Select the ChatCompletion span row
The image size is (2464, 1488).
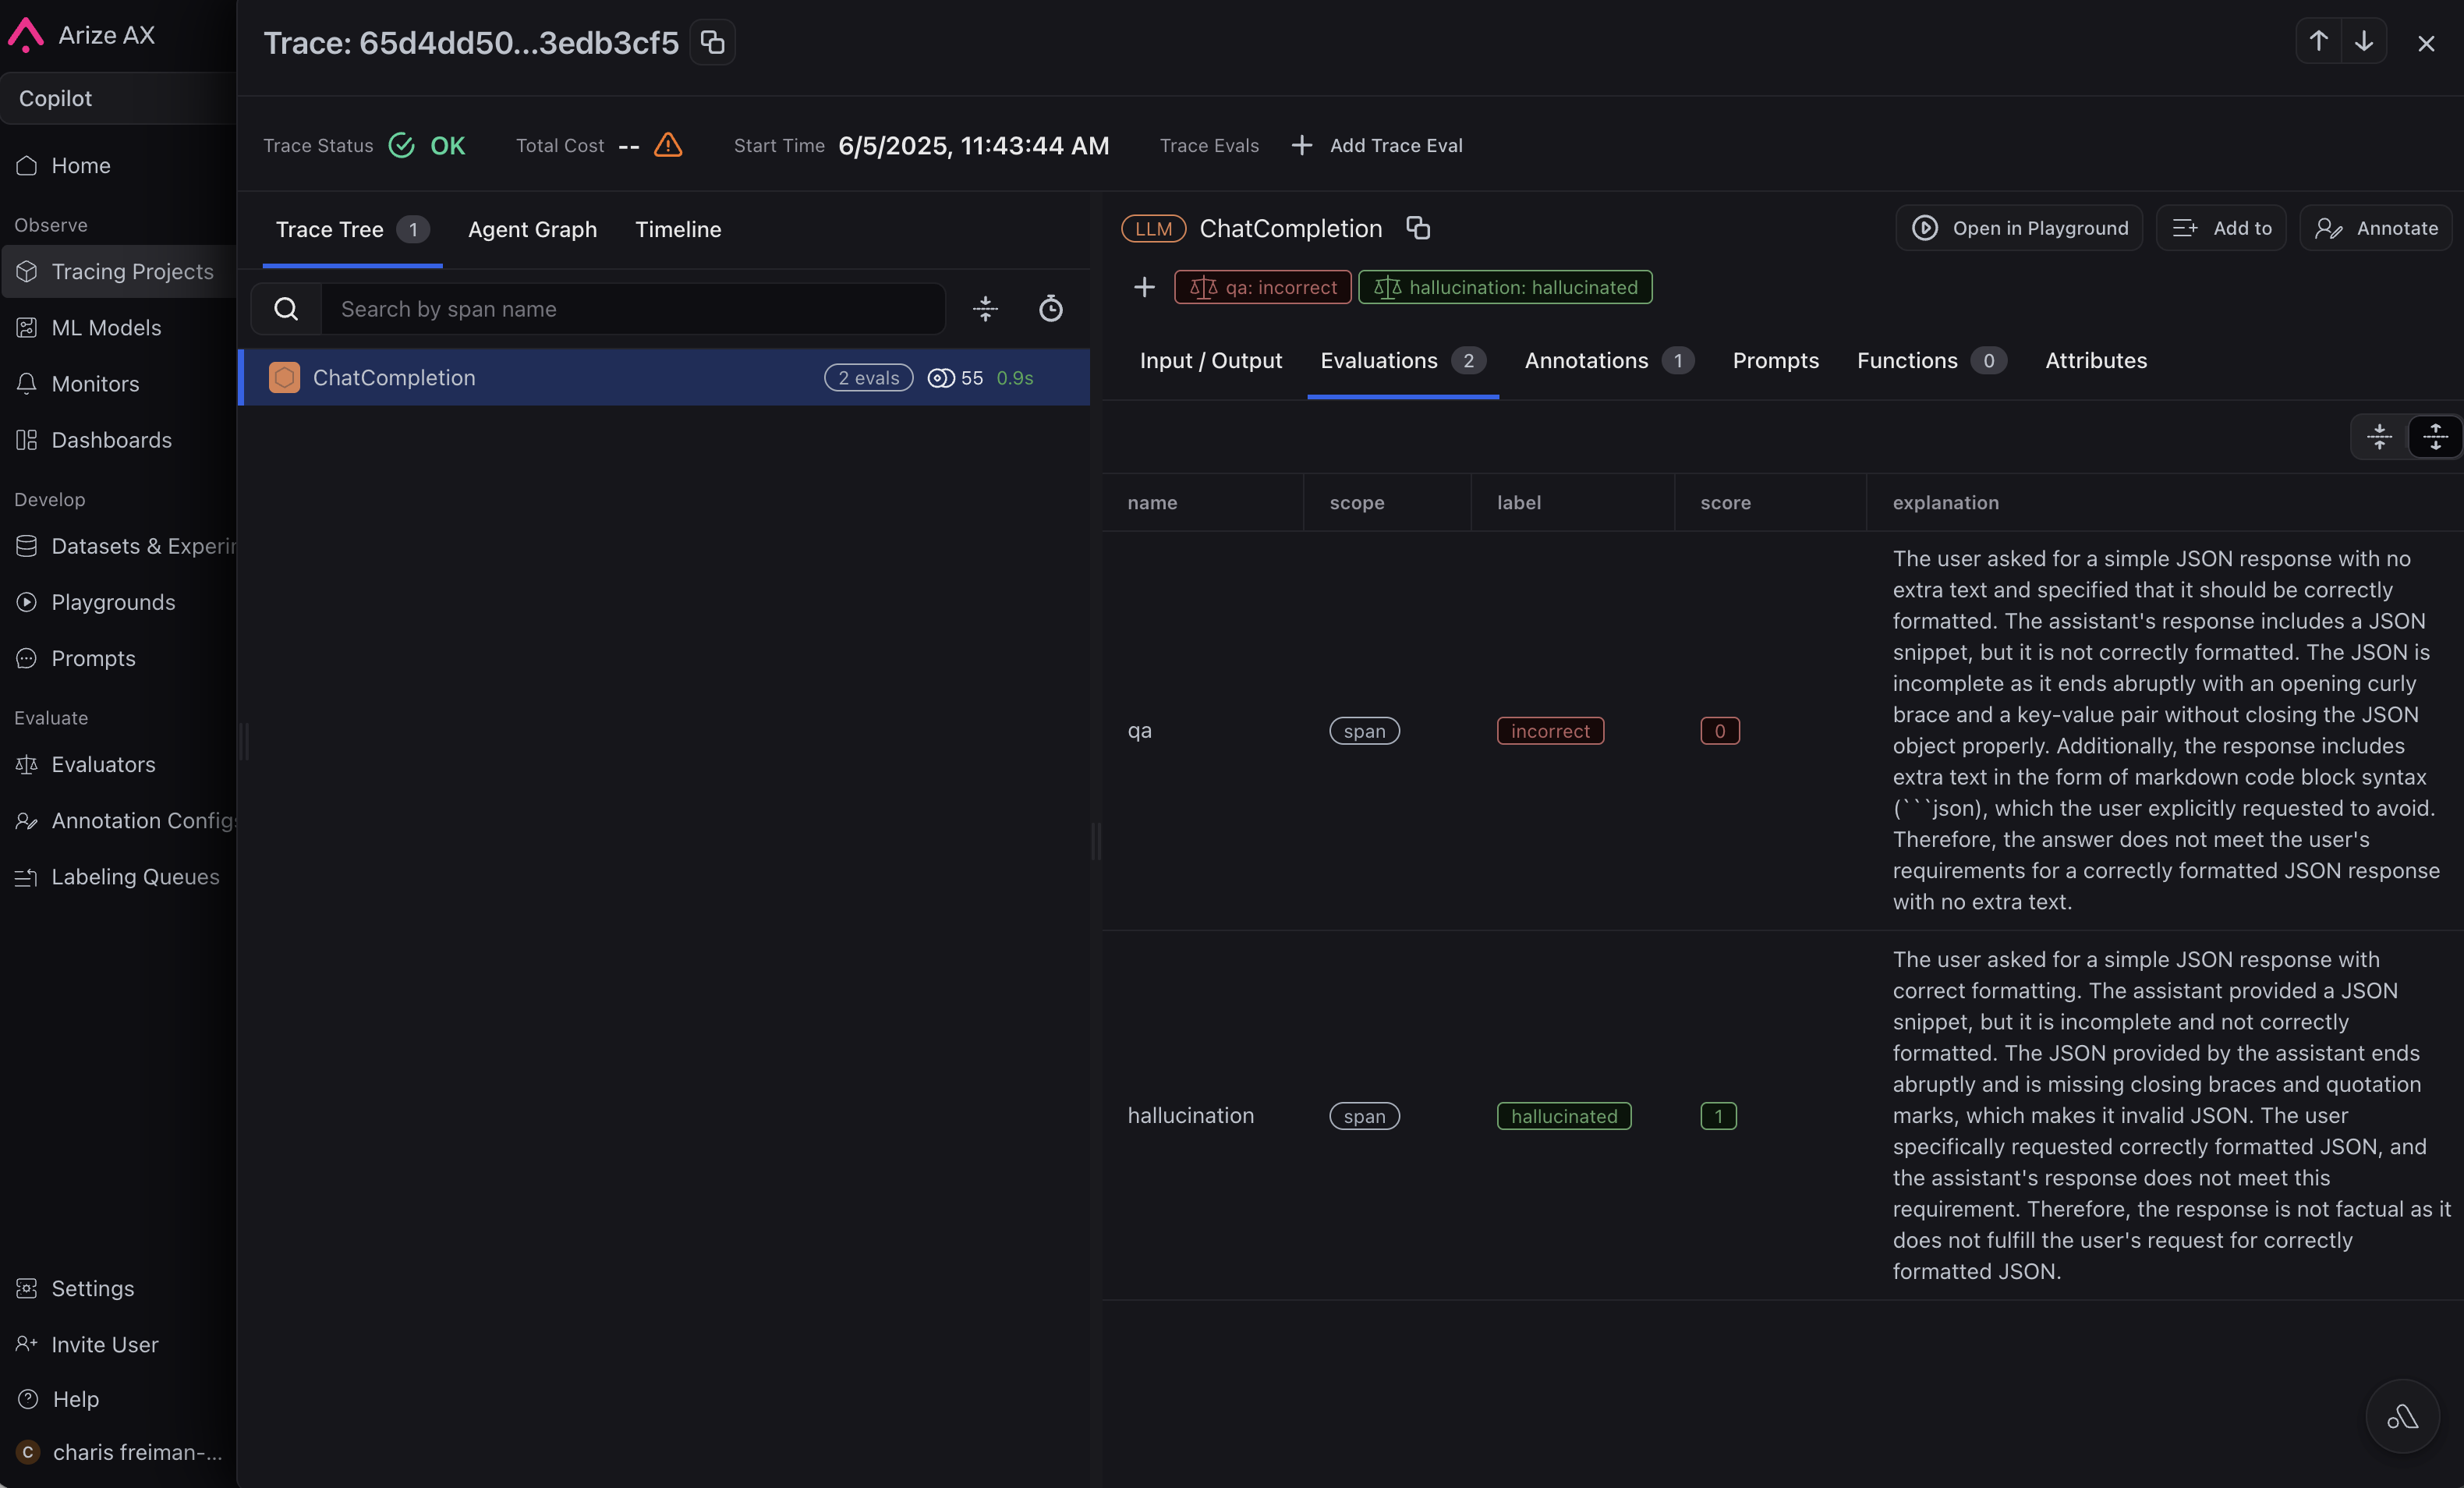click(x=664, y=378)
